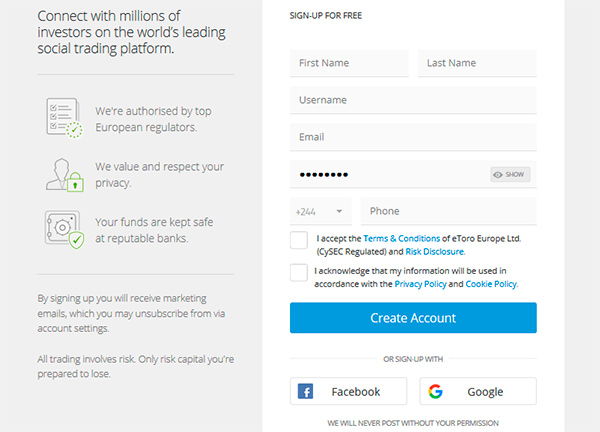Click the eye icon in password field
600x432 pixels.
[x=497, y=174]
